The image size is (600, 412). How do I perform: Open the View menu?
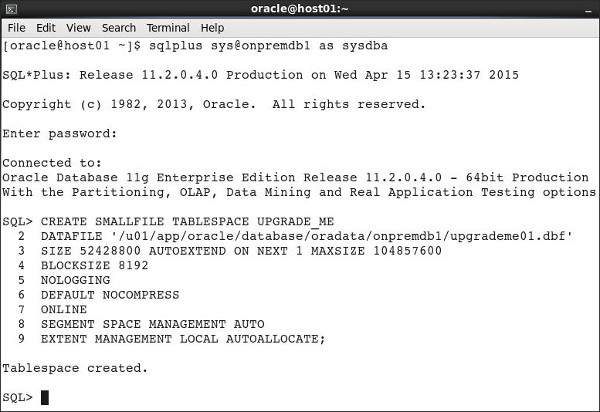pos(78,28)
